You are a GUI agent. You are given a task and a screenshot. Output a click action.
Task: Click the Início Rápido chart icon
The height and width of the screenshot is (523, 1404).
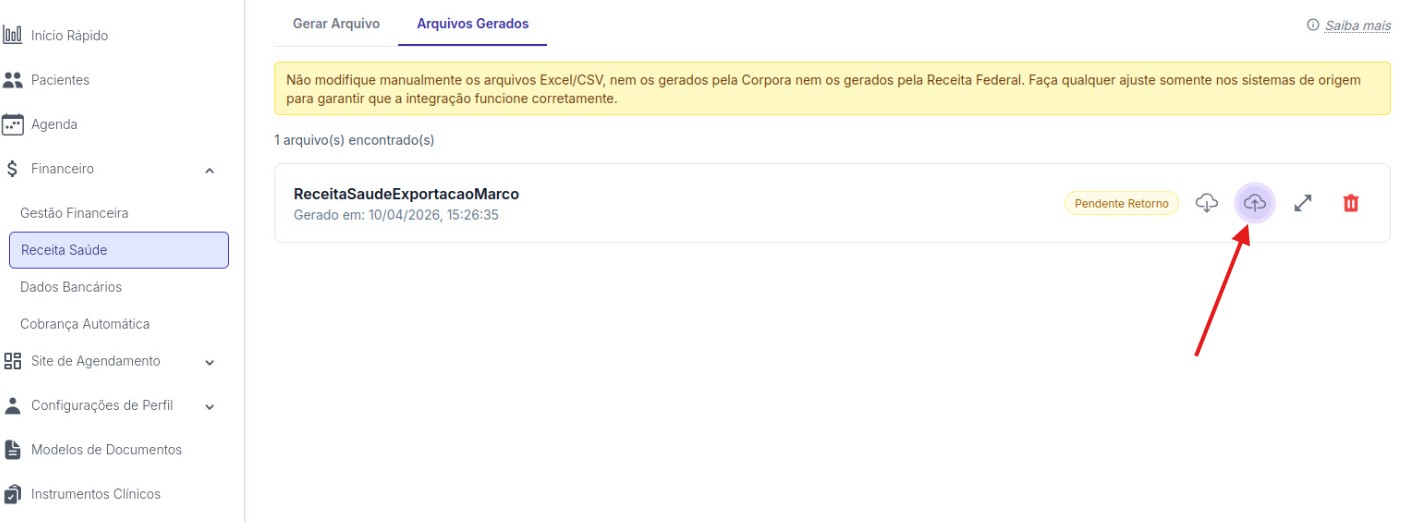coord(12,36)
